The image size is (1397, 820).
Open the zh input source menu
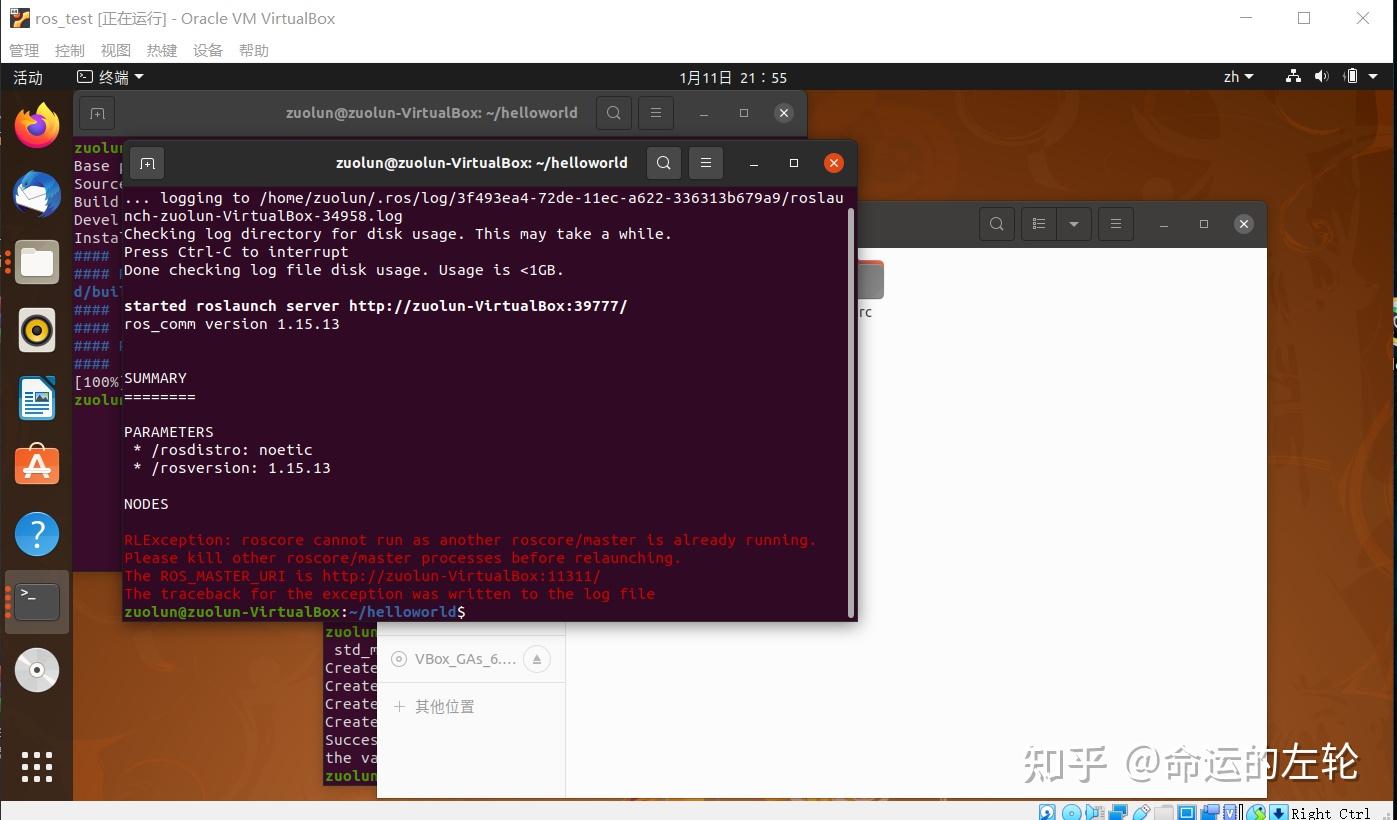click(1237, 76)
